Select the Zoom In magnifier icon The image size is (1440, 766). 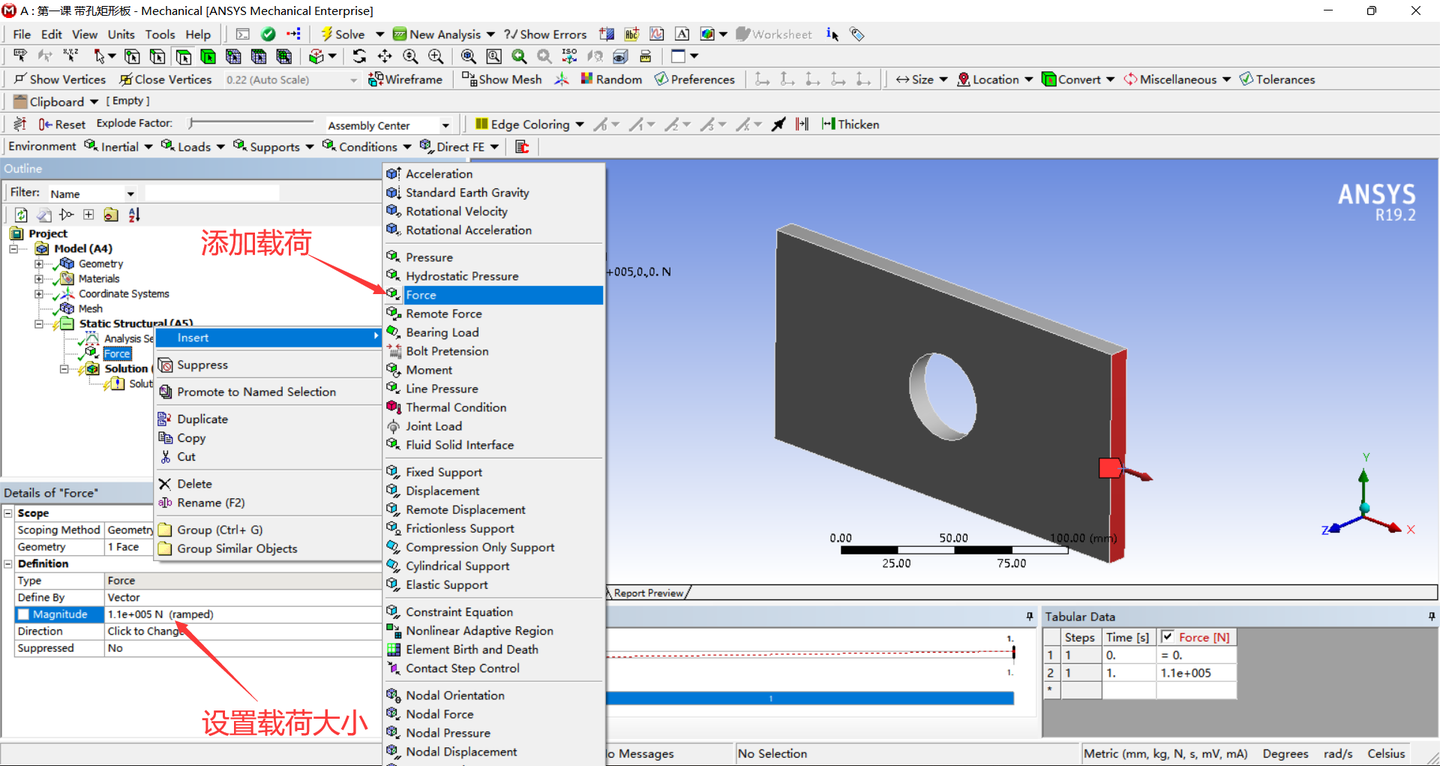pos(434,57)
